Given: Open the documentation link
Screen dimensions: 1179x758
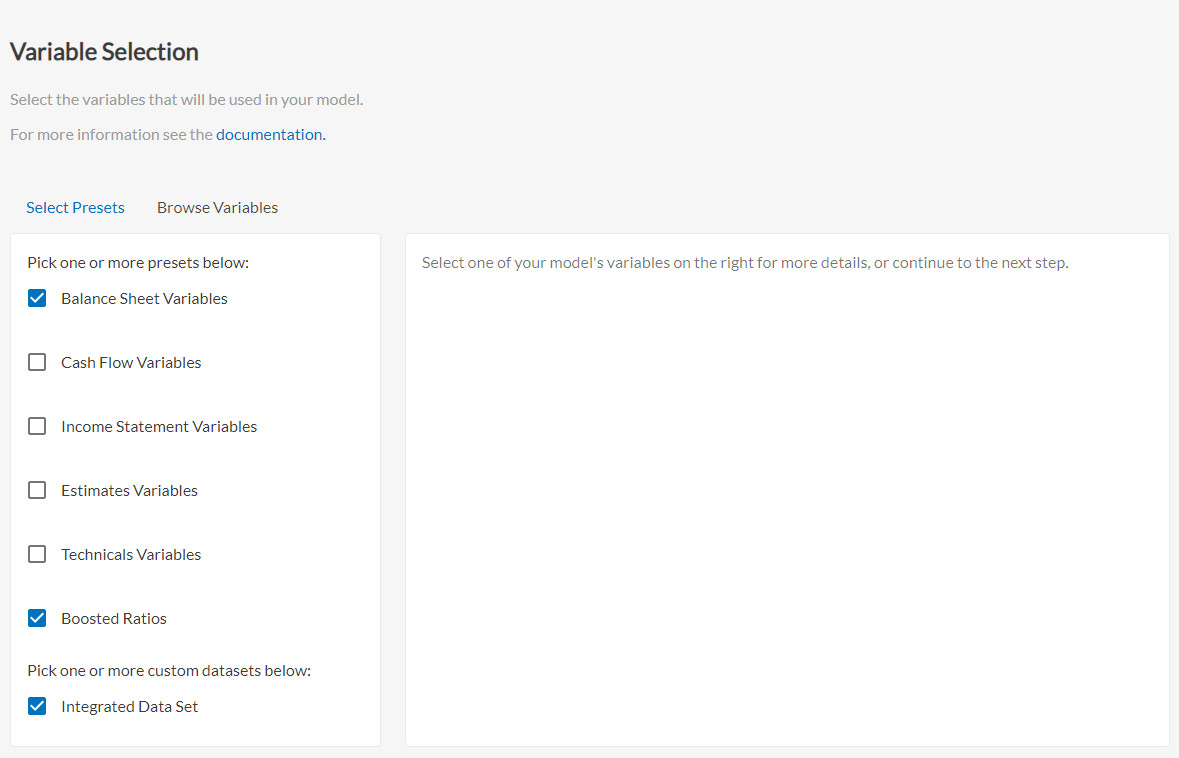Looking at the screenshot, I should pyautogui.click(x=269, y=135).
